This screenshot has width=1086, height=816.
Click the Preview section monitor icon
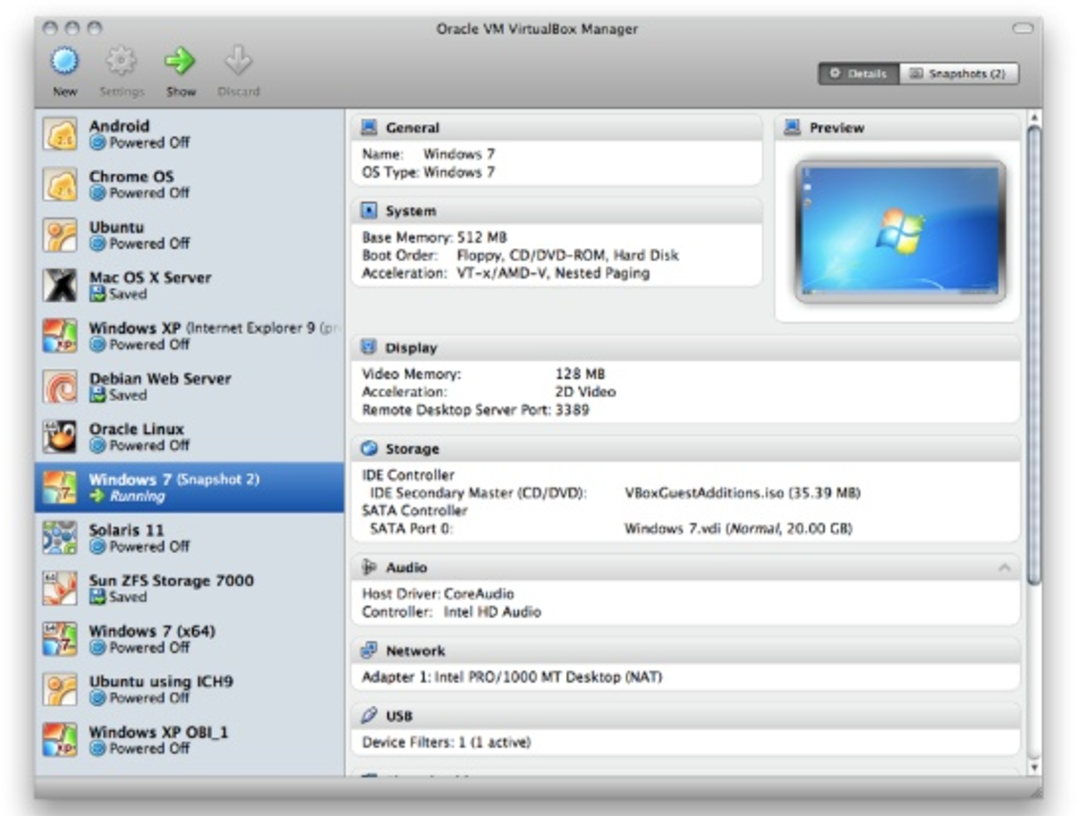(x=792, y=127)
